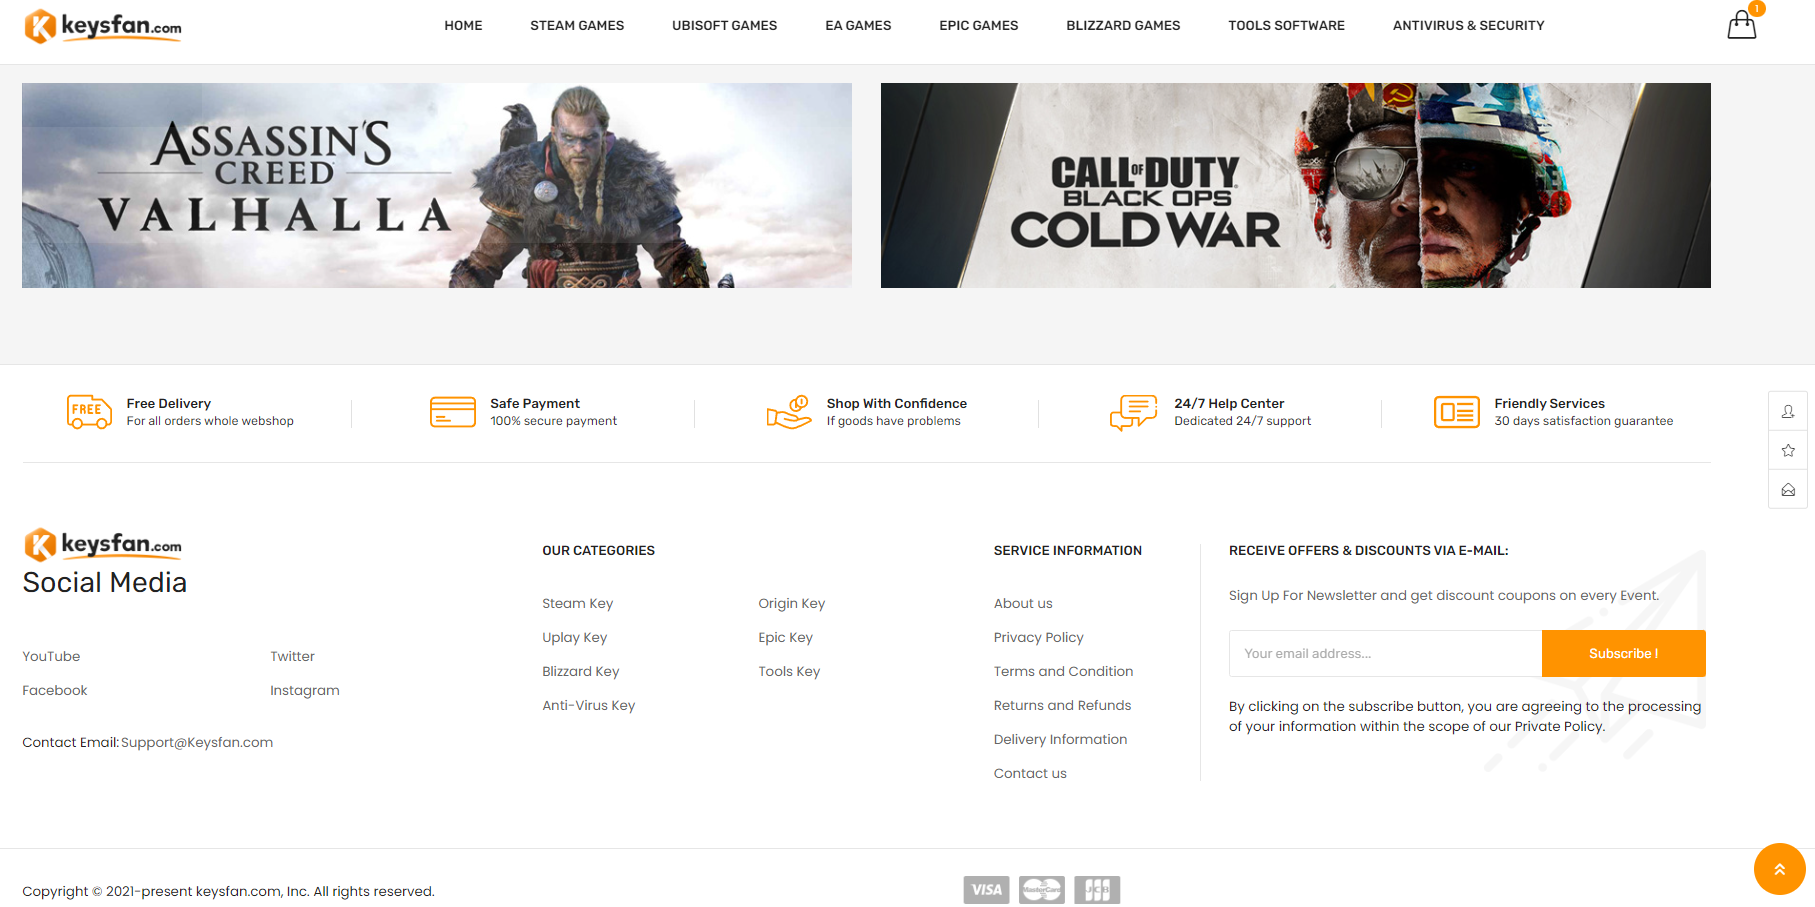Image resolution: width=1815 pixels, height=907 pixels.
Task: Click the Safe Payment card icon
Action: point(453,412)
